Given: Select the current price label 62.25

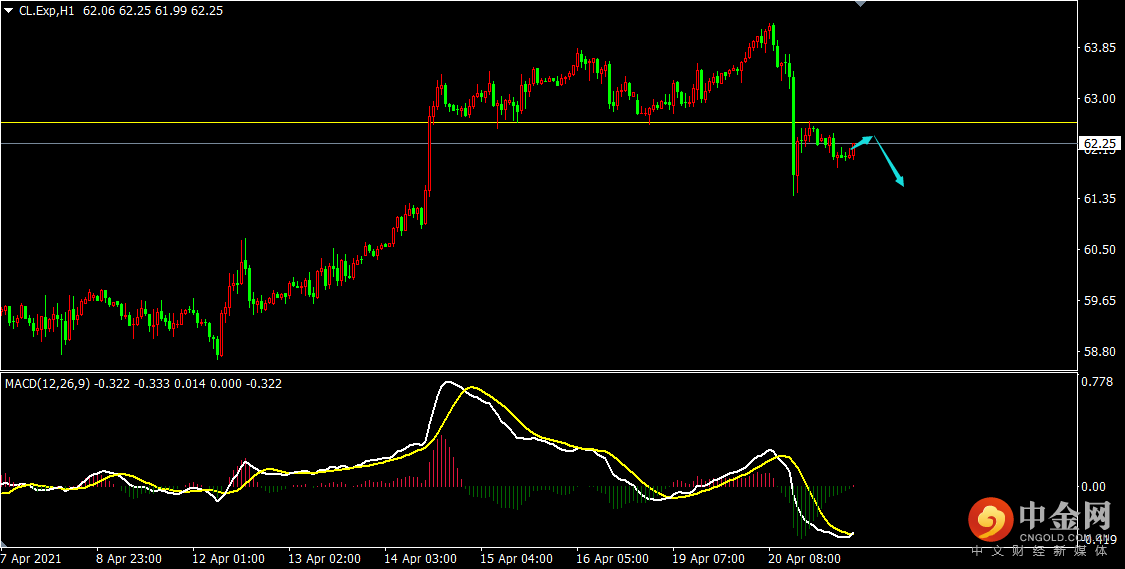Looking at the screenshot, I should click(x=1100, y=144).
